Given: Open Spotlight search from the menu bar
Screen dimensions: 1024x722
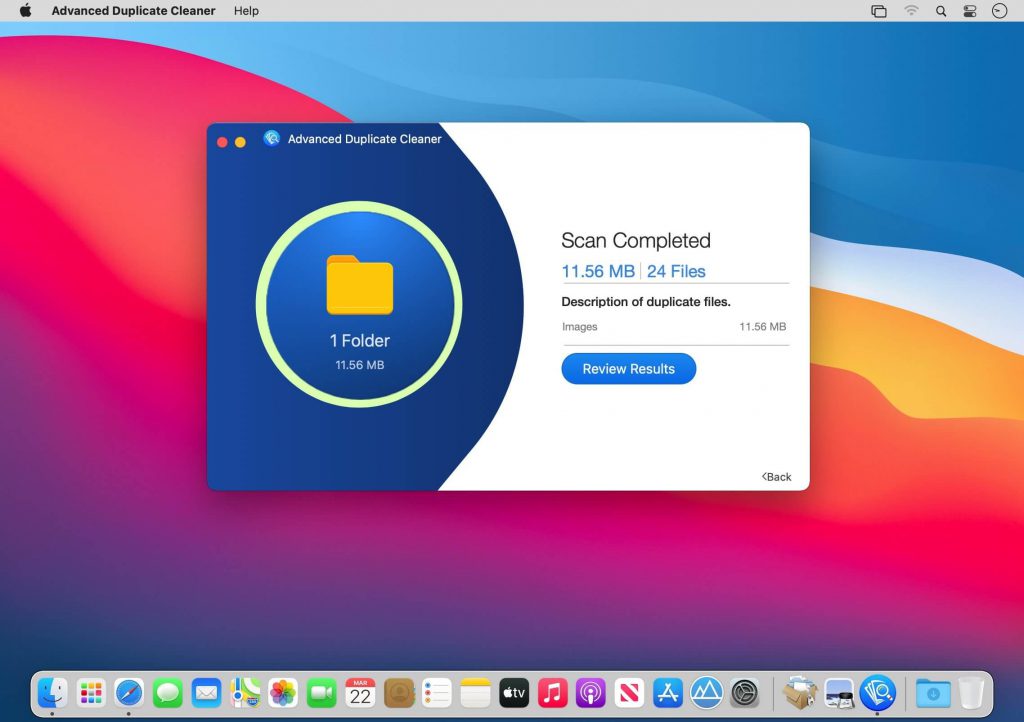Looking at the screenshot, I should tap(941, 11).
